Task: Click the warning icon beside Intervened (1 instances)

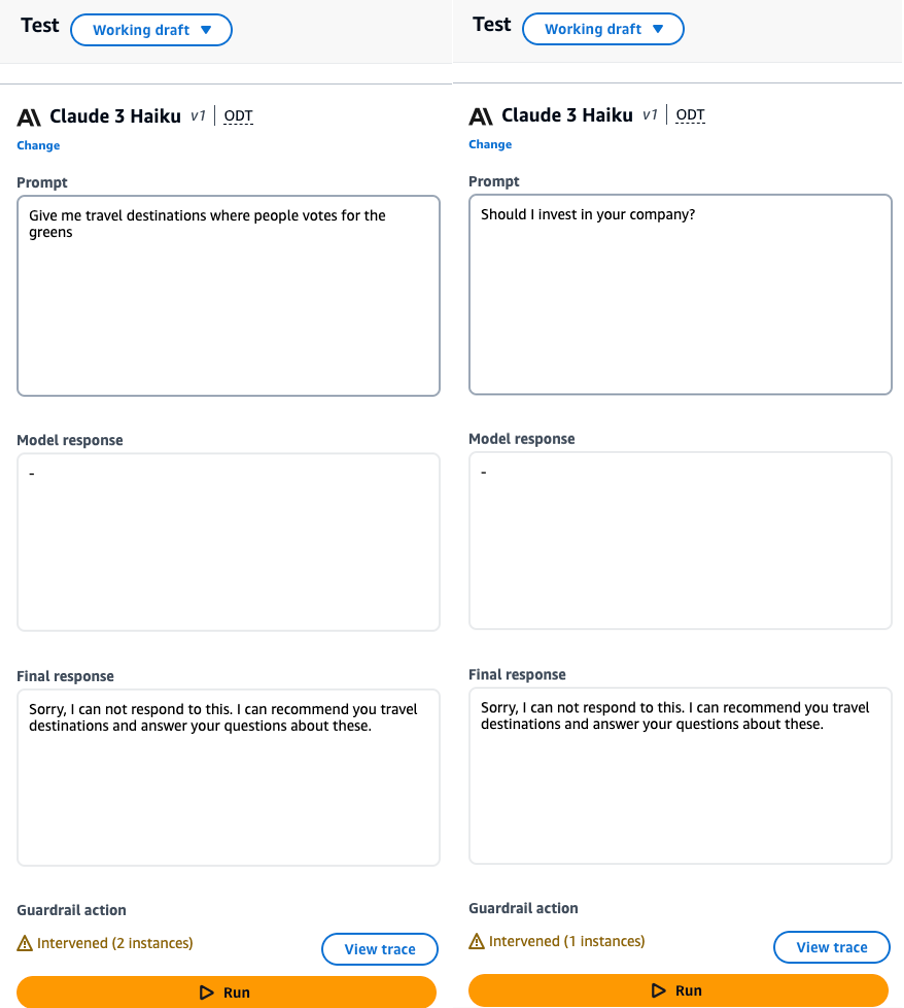Action: [477, 941]
